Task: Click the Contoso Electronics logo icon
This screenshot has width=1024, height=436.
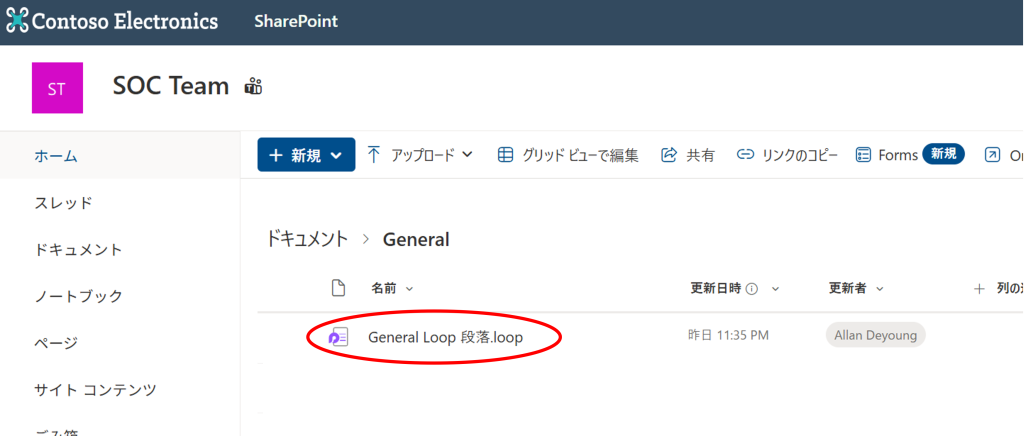Action: tap(17, 21)
